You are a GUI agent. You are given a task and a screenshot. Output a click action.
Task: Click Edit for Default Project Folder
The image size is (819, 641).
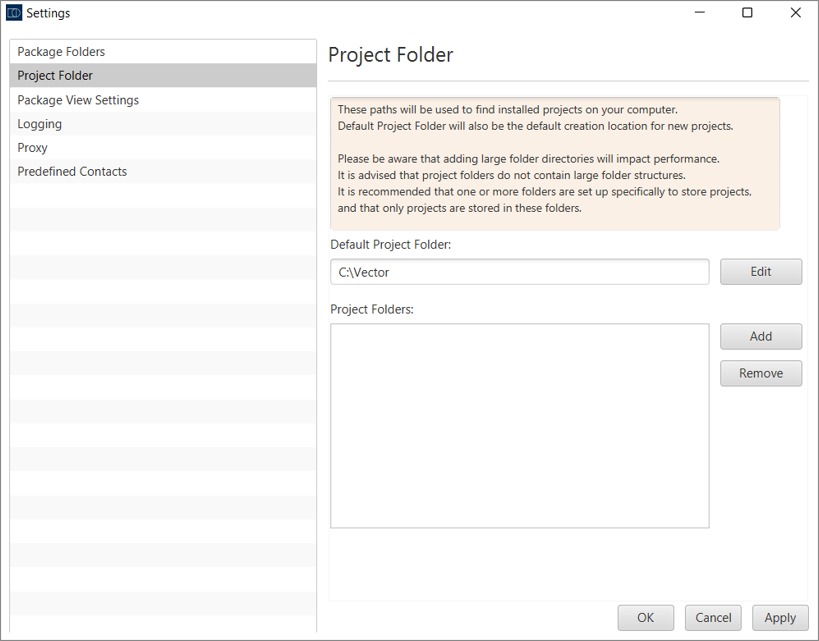click(760, 272)
